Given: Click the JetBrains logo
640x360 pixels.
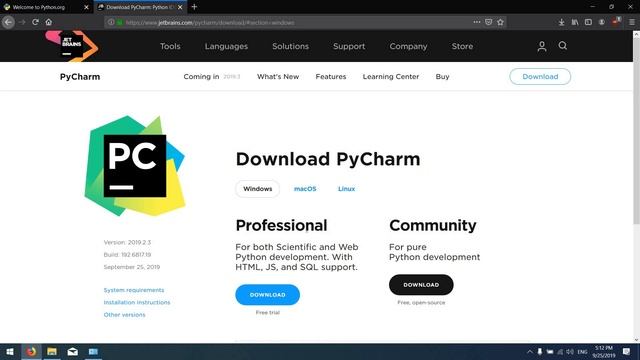Looking at the screenshot, I should click(72, 46).
